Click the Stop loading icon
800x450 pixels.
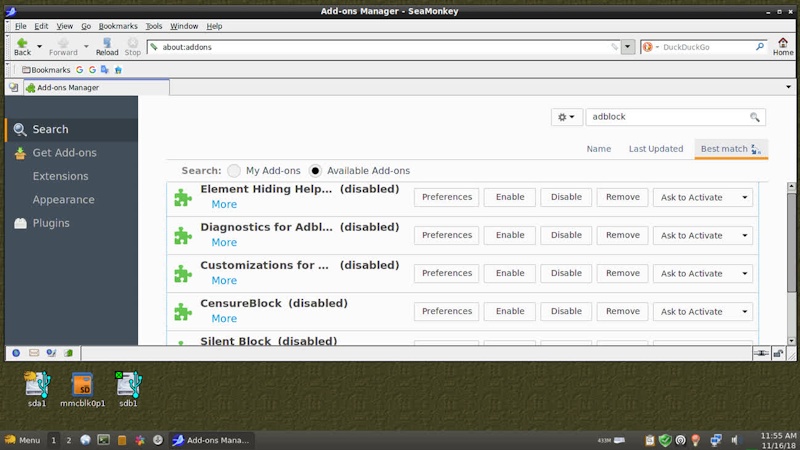pos(133,46)
